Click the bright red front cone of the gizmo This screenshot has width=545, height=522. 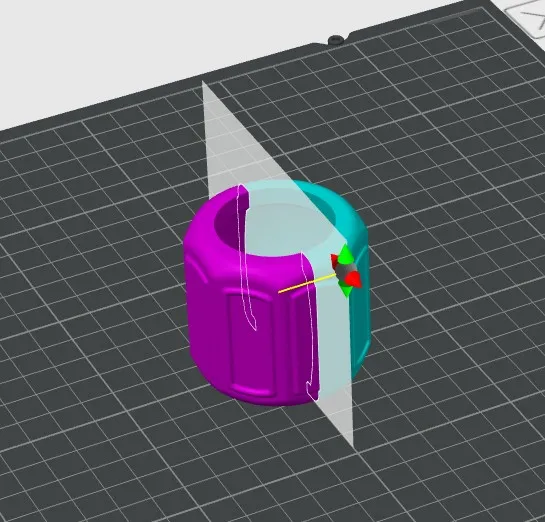point(353,279)
